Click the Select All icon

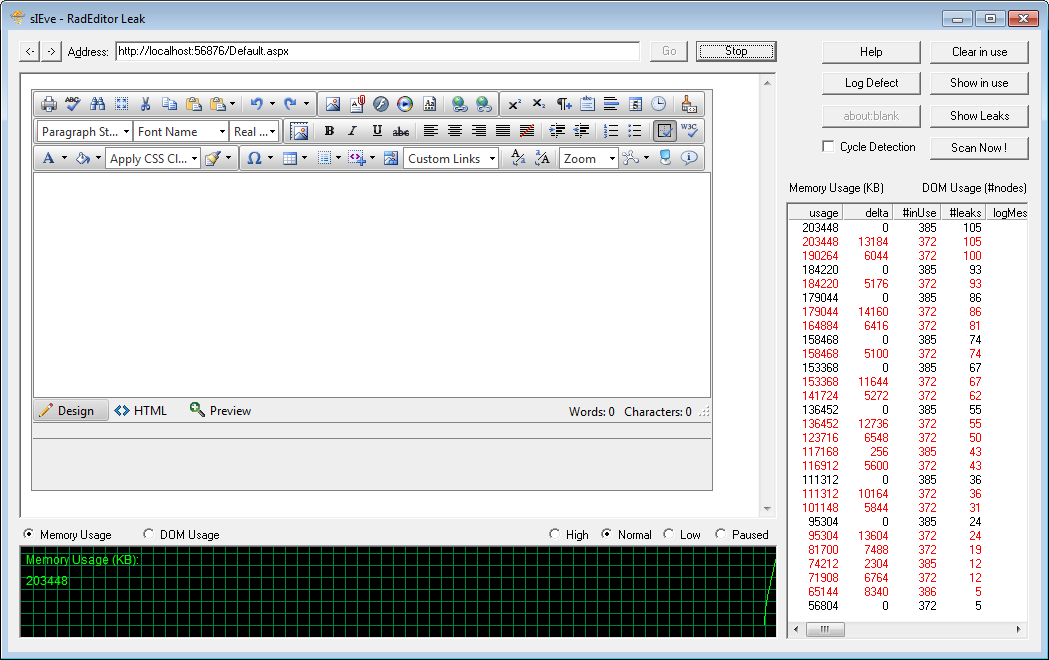(122, 104)
